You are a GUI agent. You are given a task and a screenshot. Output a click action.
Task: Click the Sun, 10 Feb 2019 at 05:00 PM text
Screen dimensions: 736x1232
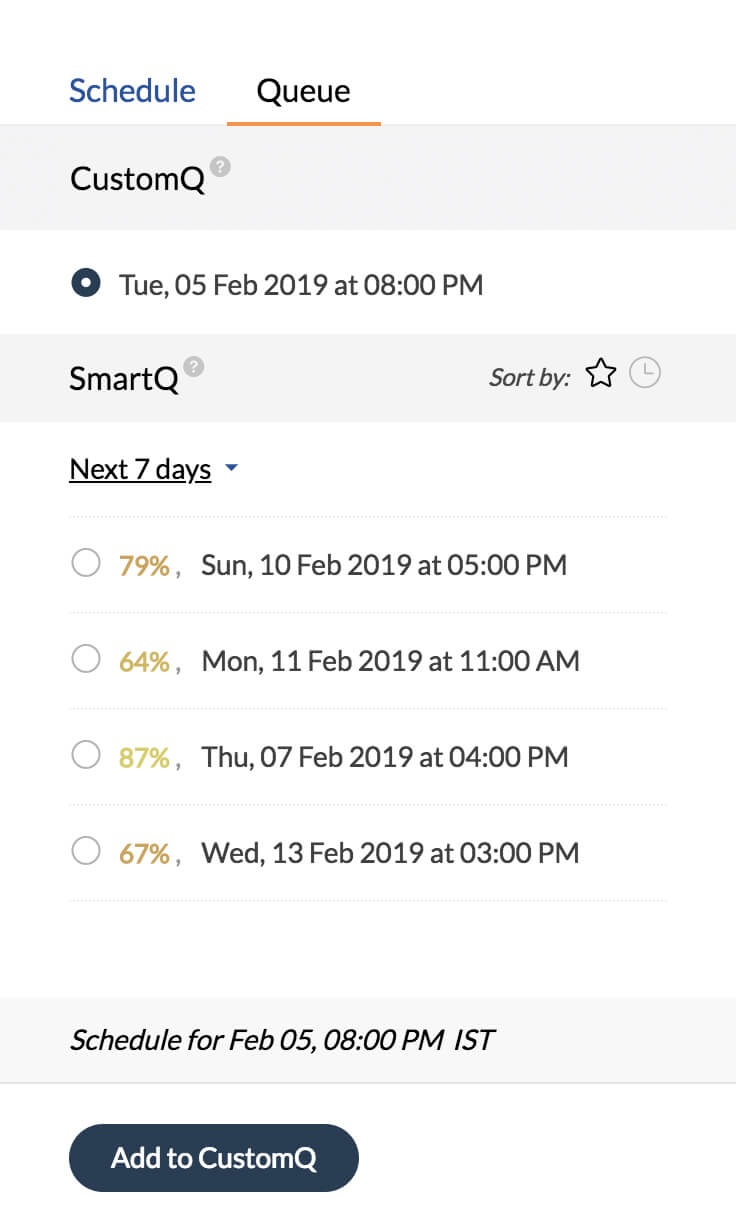pos(384,565)
